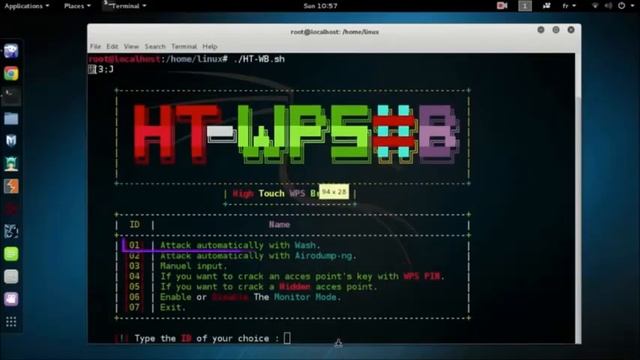
Task: Open the Terminal app menu in top bar
Action: pos(125,6)
